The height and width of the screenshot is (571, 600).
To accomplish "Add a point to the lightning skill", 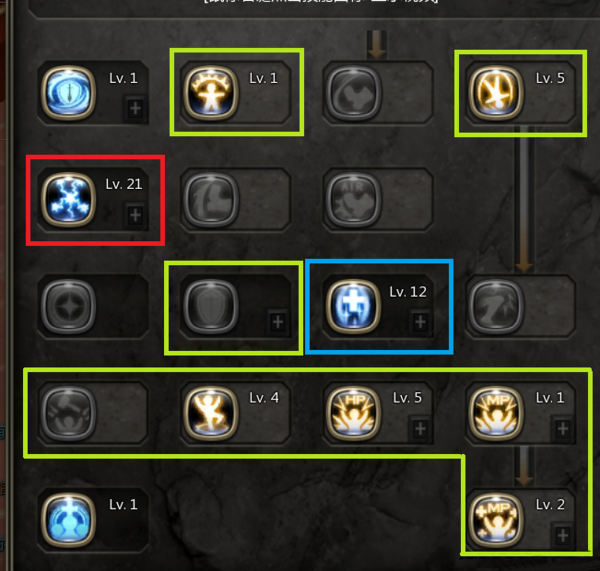I will point(135,215).
